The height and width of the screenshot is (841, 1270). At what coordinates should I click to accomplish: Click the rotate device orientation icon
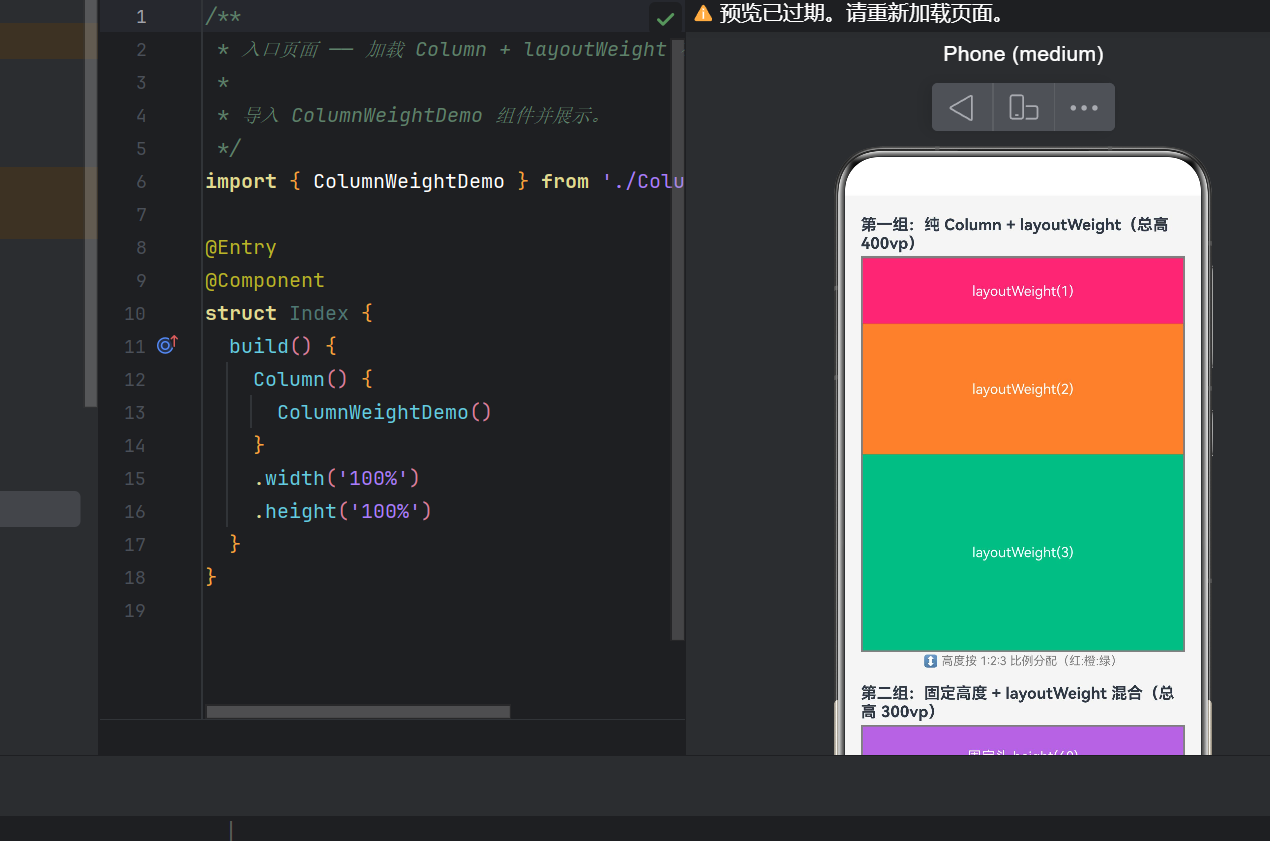(1023, 107)
